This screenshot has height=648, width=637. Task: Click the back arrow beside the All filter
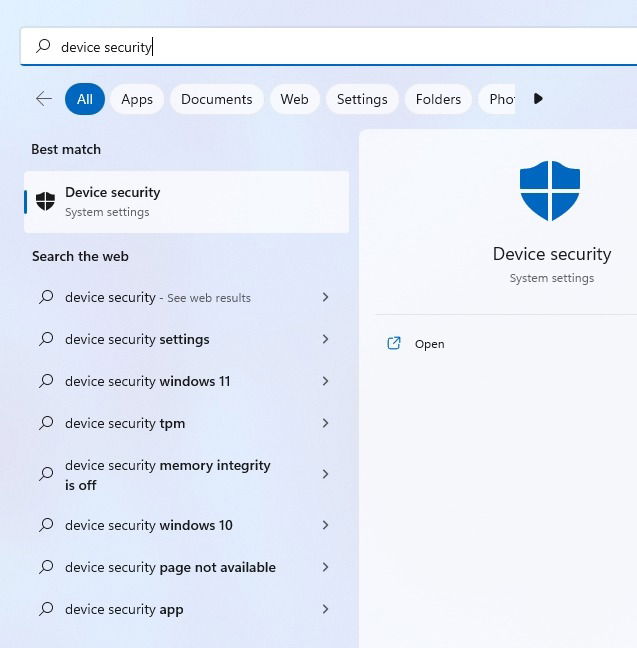coord(44,99)
